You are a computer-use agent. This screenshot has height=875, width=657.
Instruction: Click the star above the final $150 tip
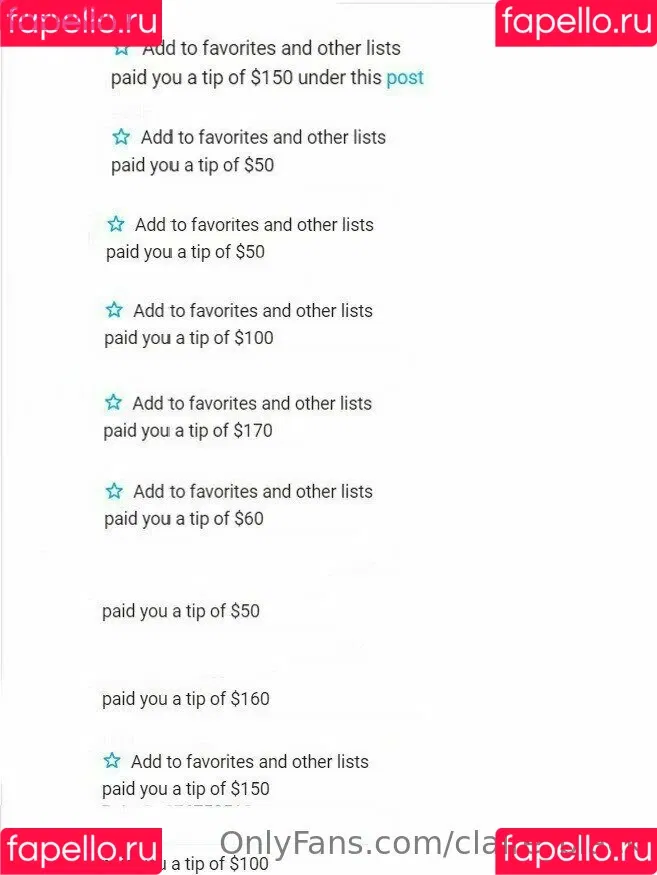click(x=112, y=761)
